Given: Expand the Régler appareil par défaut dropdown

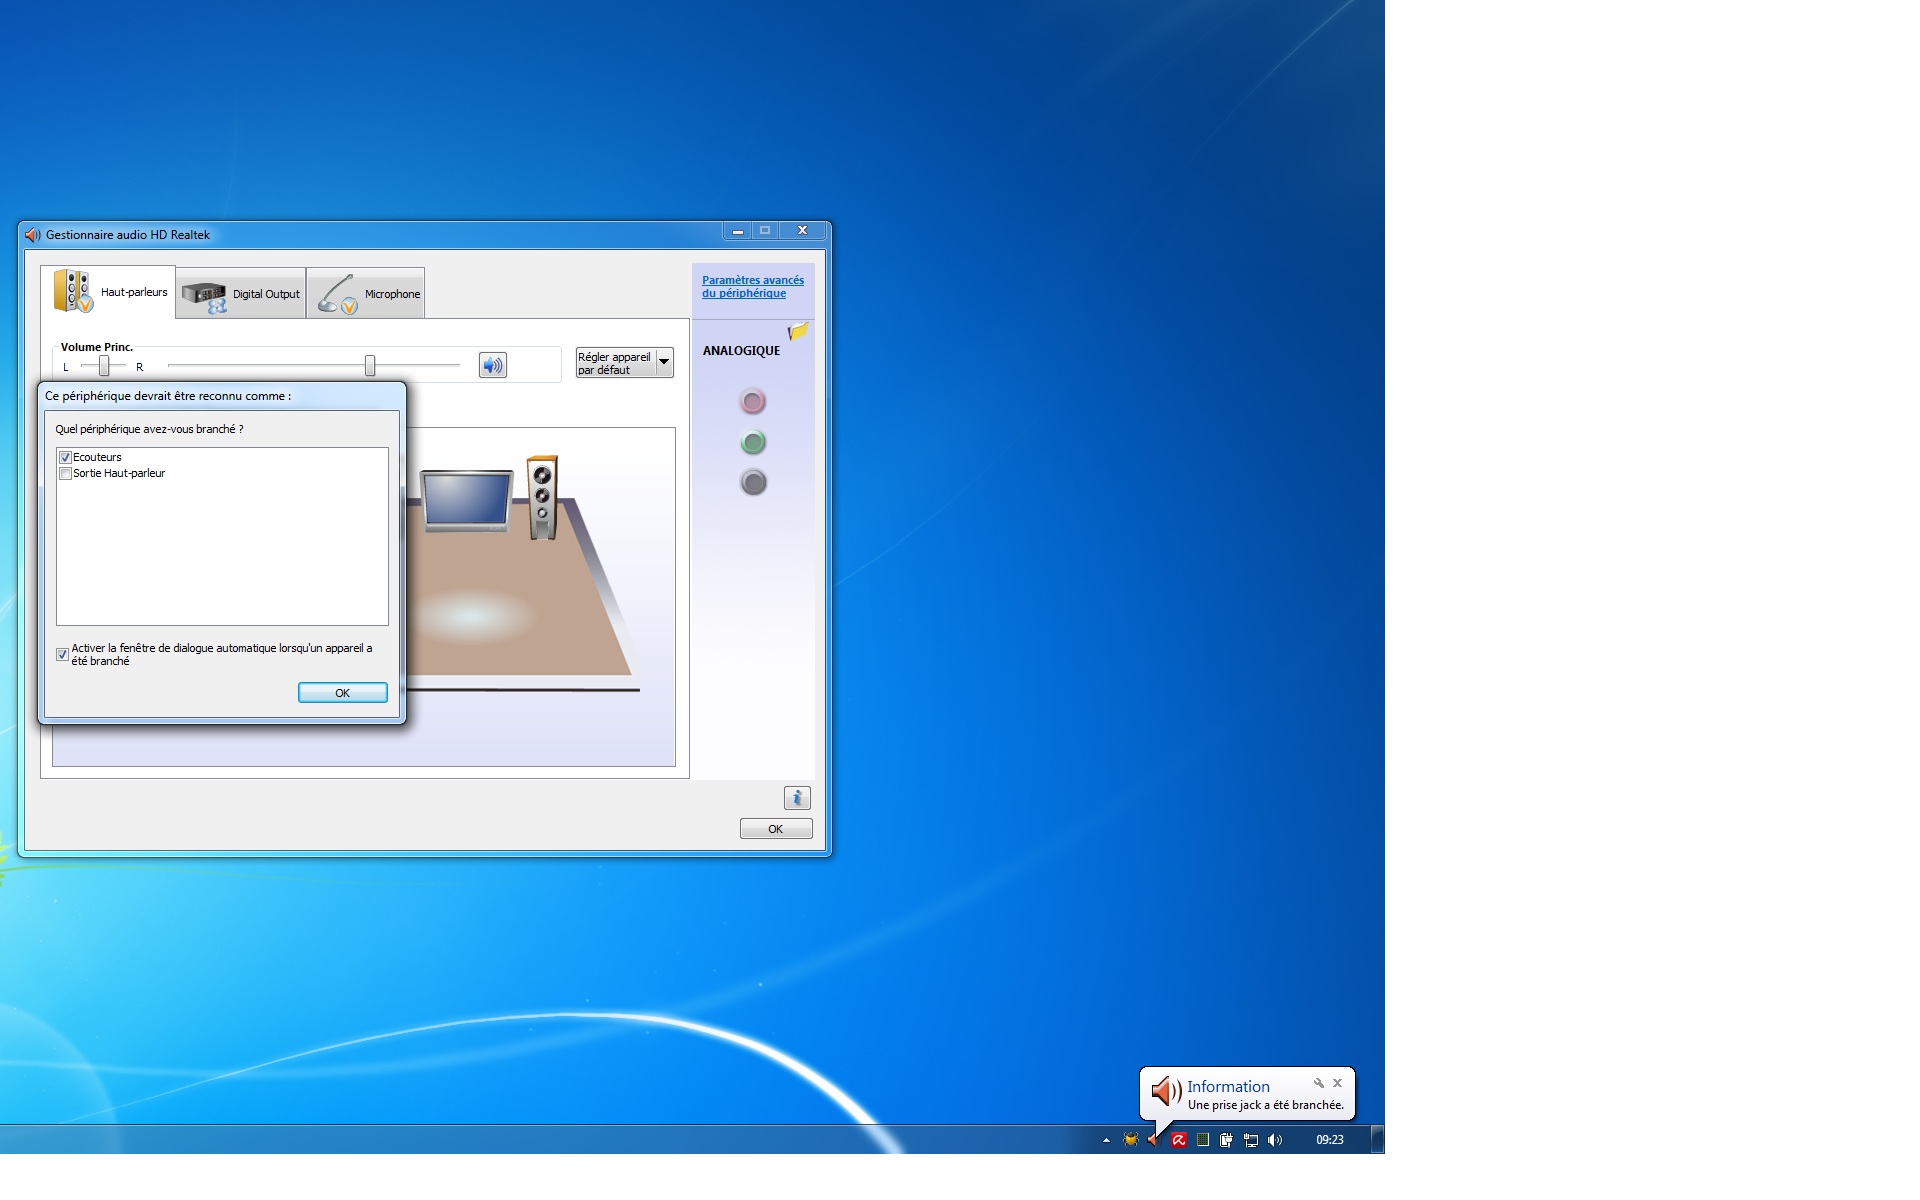Looking at the screenshot, I should pyautogui.click(x=664, y=362).
